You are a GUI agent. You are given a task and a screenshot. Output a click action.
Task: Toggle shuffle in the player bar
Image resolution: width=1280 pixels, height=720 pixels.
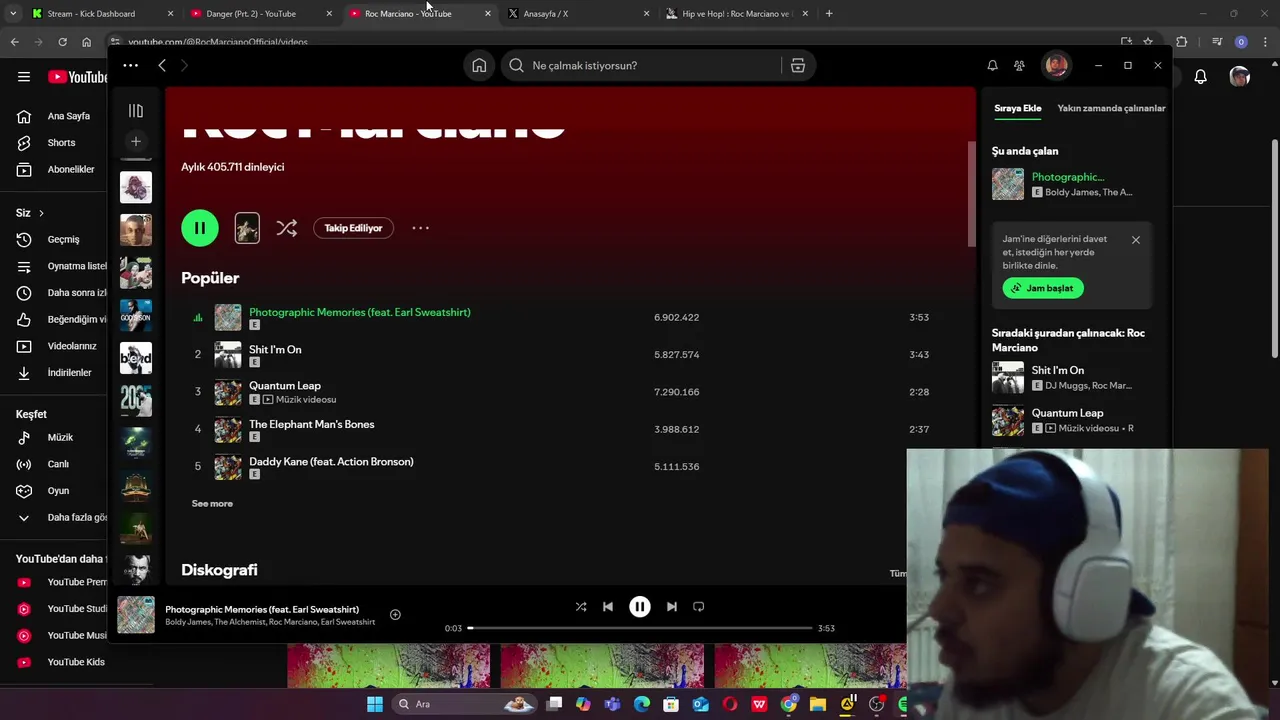[581, 607]
